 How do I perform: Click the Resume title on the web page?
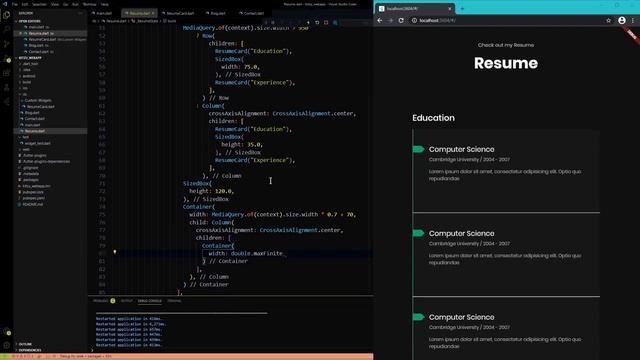(506, 63)
